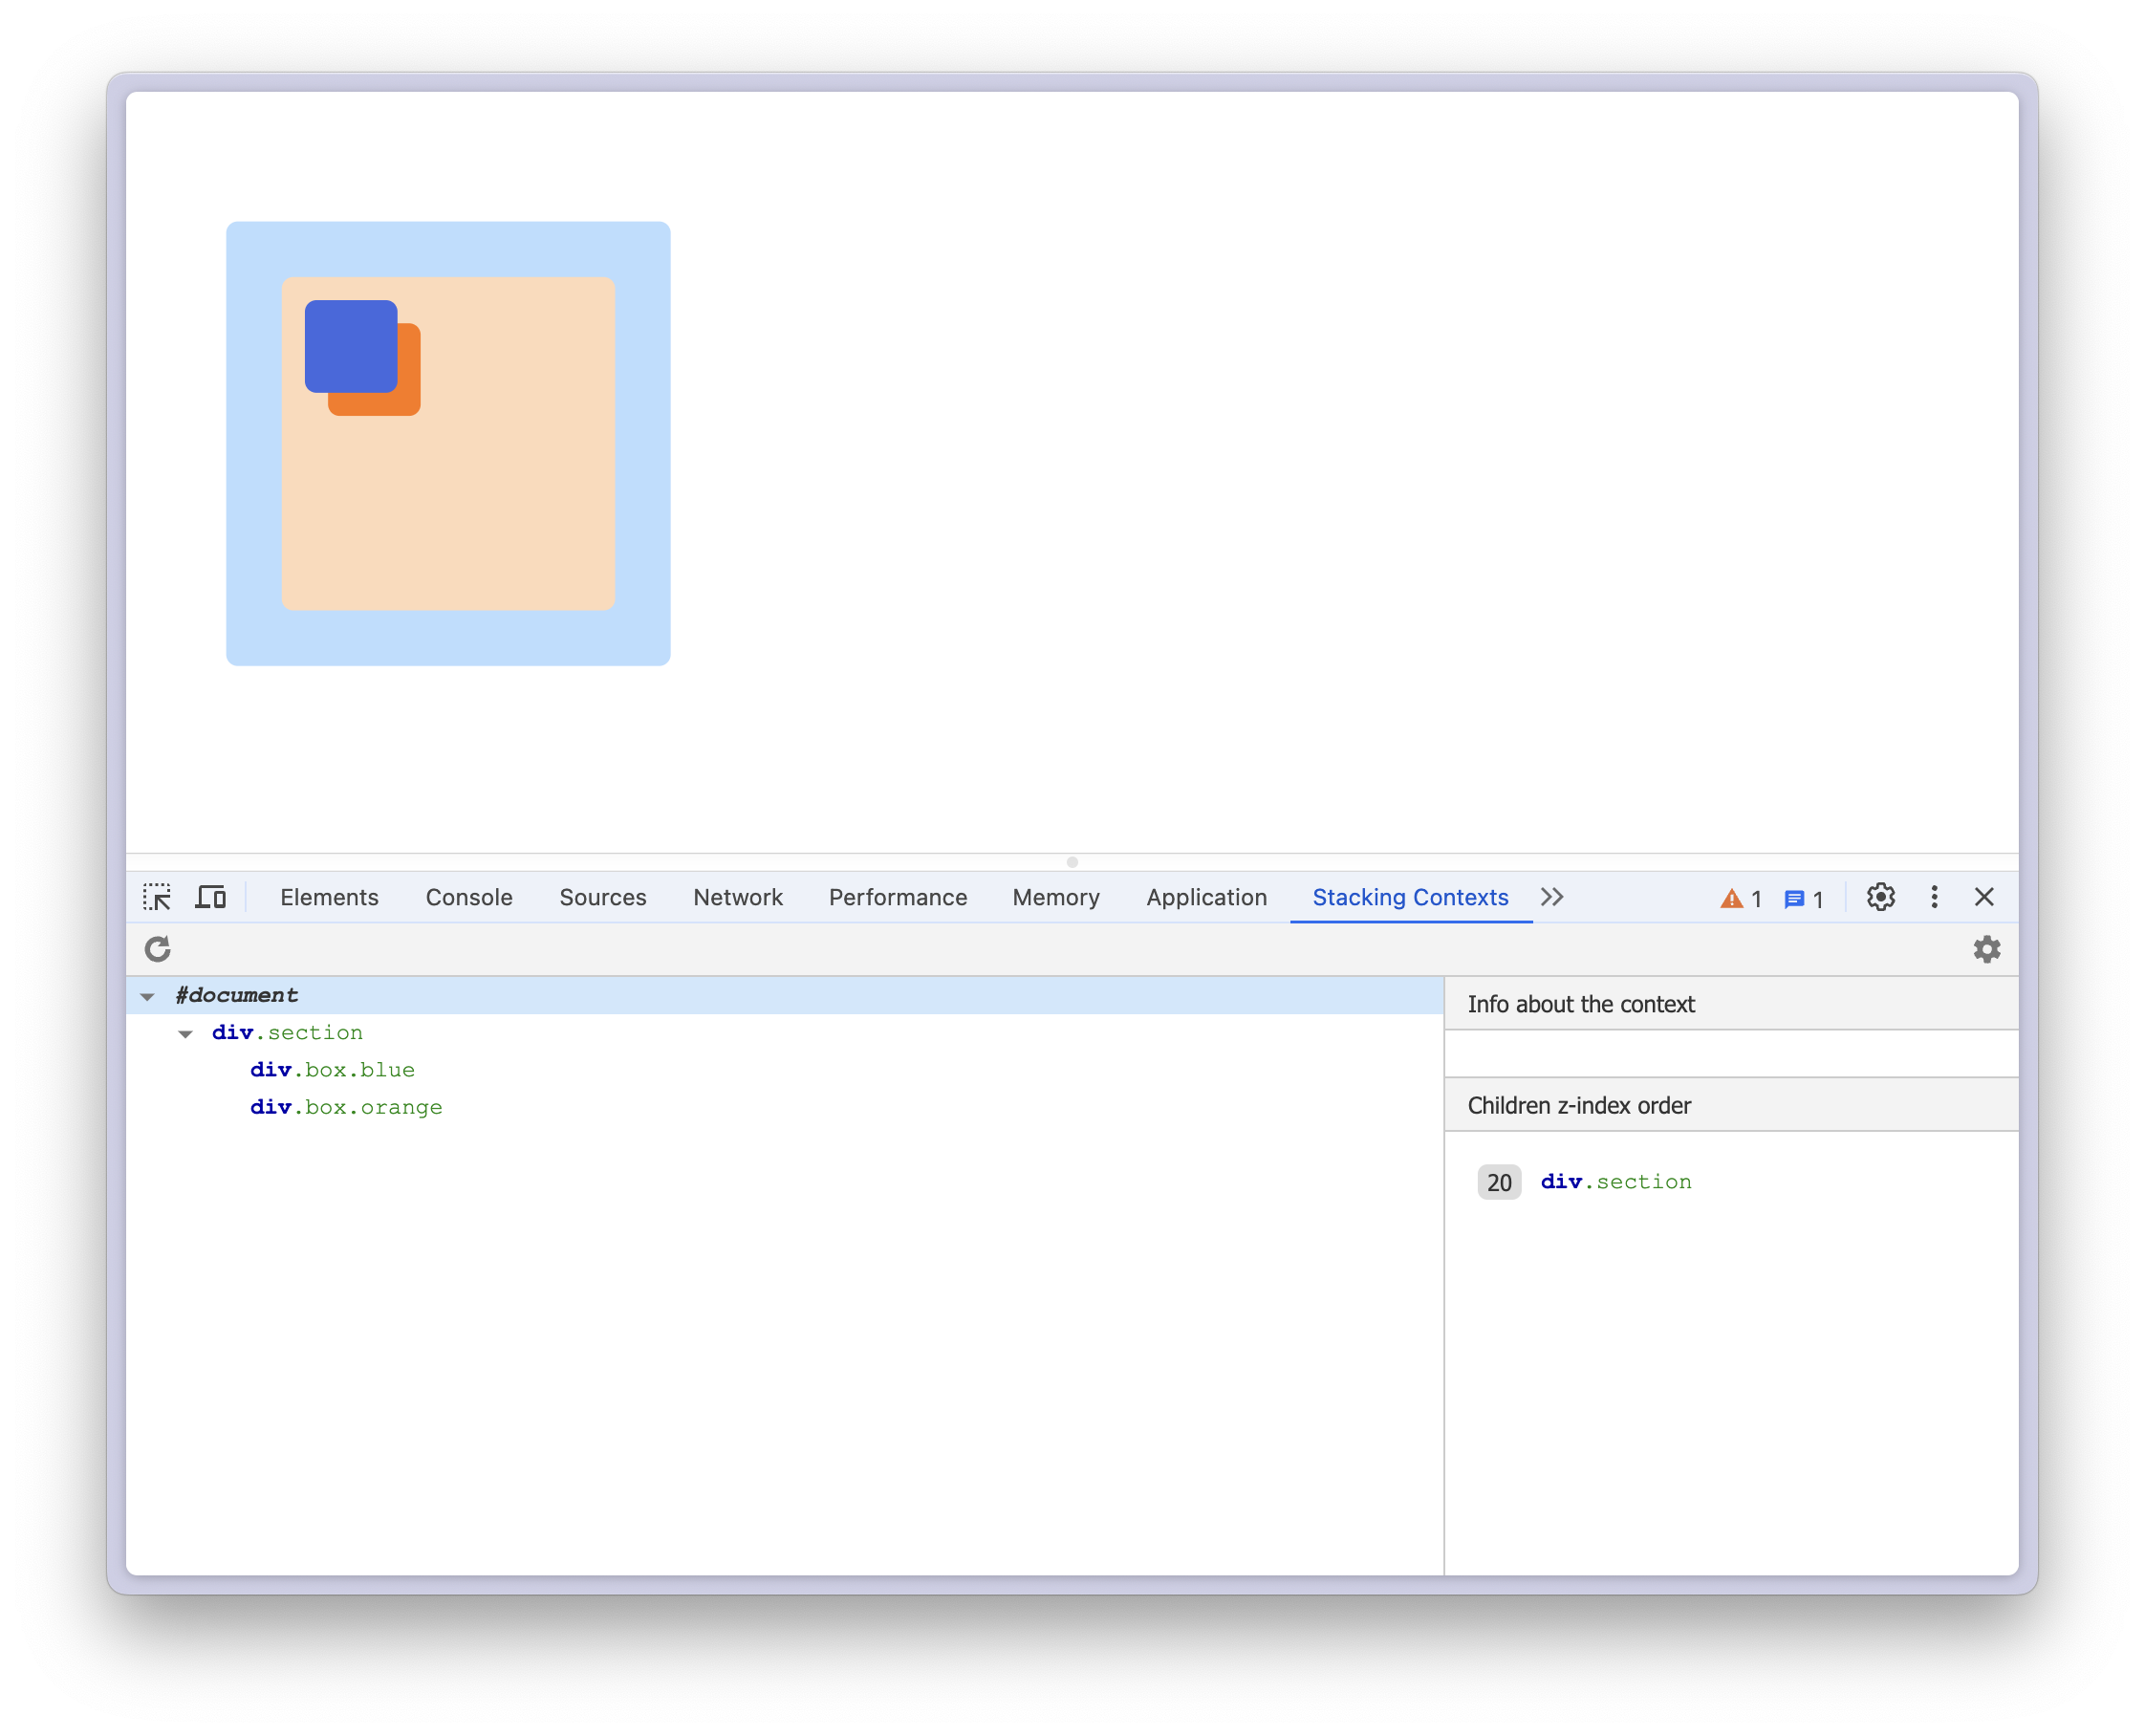Open the Network tab
Viewport: 2145px width, 1736px height.
pos(737,897)
